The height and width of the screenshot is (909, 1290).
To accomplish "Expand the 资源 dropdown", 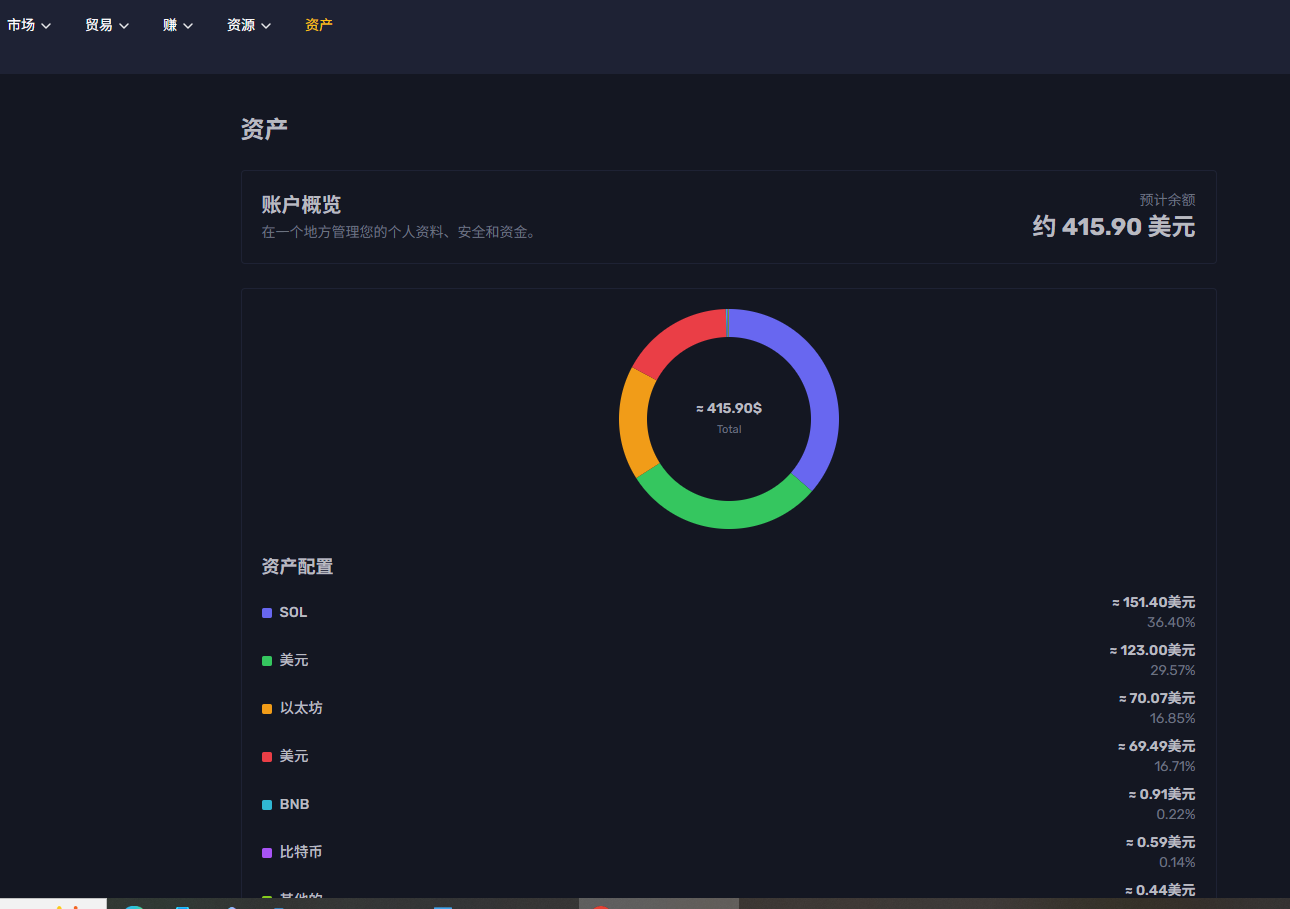I will coord(248,25).
